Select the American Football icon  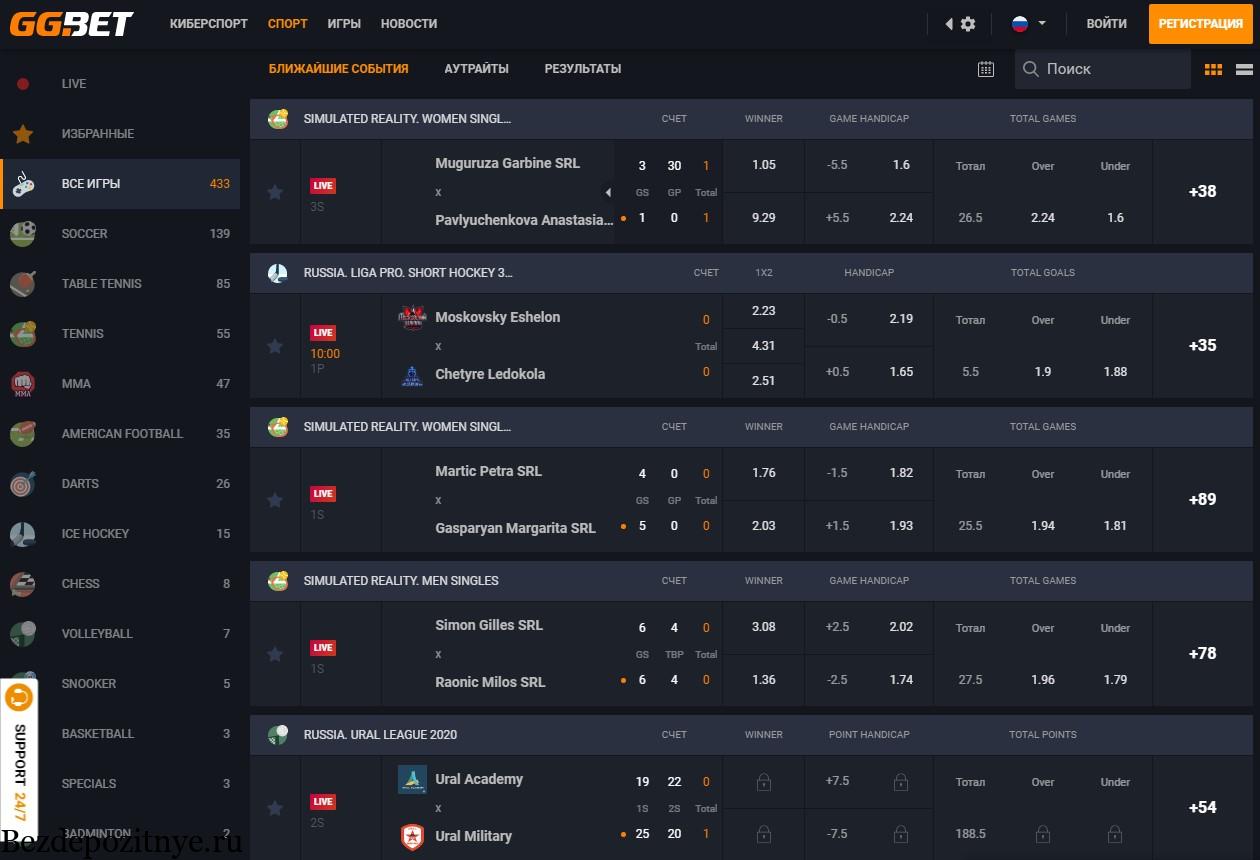(x=23, y=434)
